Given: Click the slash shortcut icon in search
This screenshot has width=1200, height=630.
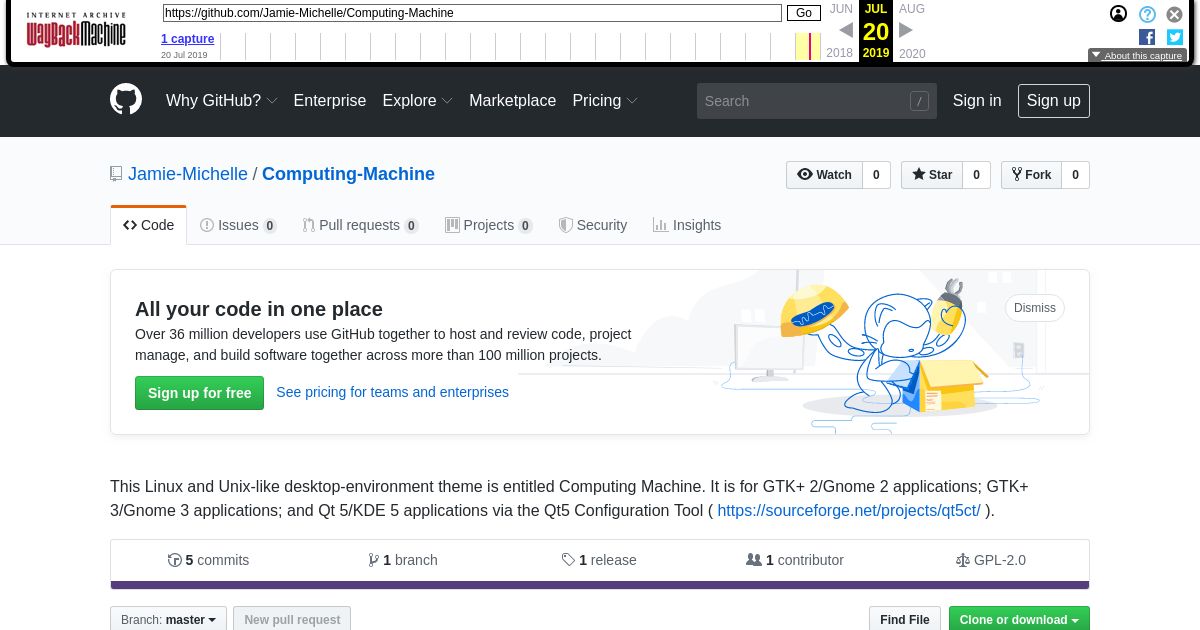Looking at the screenshot, I should [x=919, y=101].
